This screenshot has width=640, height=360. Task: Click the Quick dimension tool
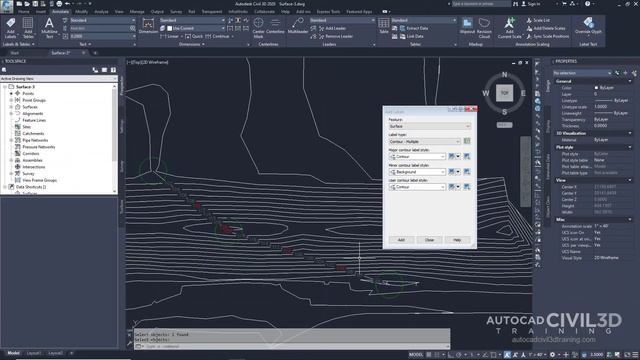coord(194,36)
